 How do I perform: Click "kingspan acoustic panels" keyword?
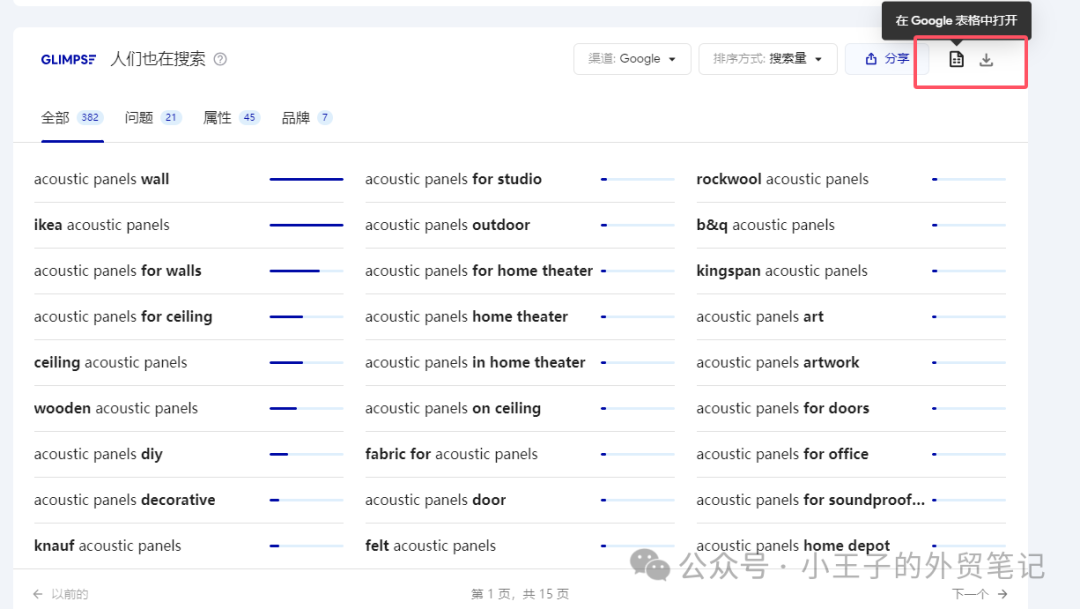pos(781,271)
